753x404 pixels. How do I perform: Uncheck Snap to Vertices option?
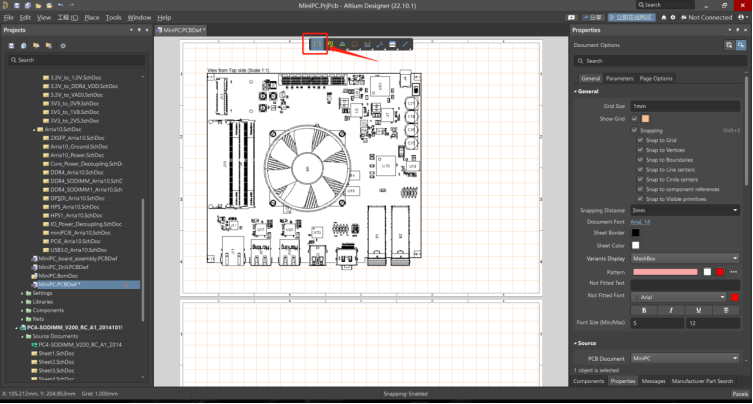641,150
